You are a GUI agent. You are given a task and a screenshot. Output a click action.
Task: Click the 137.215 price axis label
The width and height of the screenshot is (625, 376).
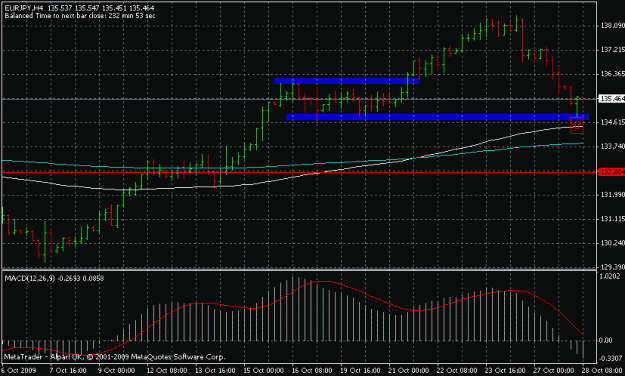613,49
